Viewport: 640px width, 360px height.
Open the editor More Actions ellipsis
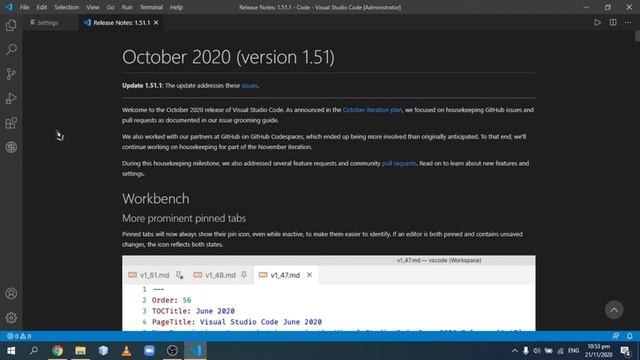click(x=628, y=22)
